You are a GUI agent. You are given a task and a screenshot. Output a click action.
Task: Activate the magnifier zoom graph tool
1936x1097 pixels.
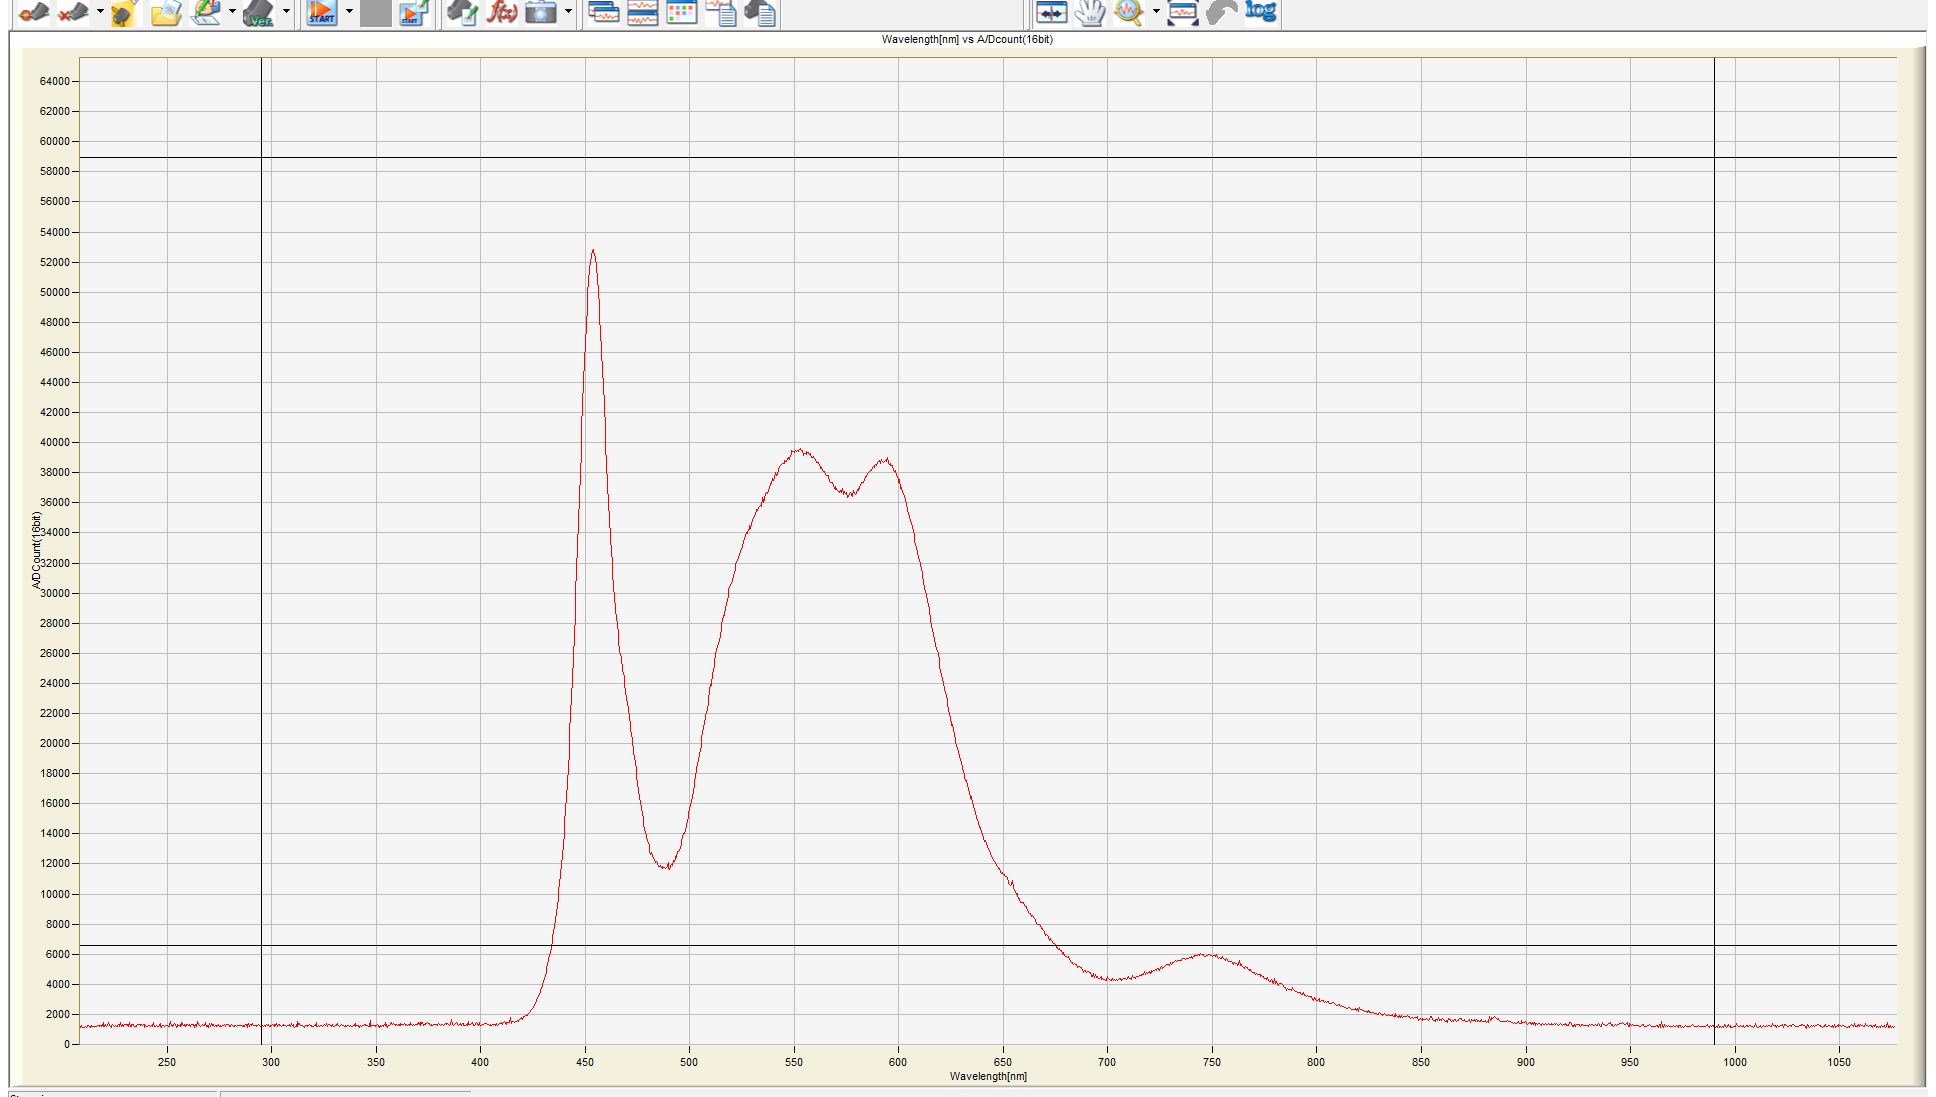click(1129, 12)
